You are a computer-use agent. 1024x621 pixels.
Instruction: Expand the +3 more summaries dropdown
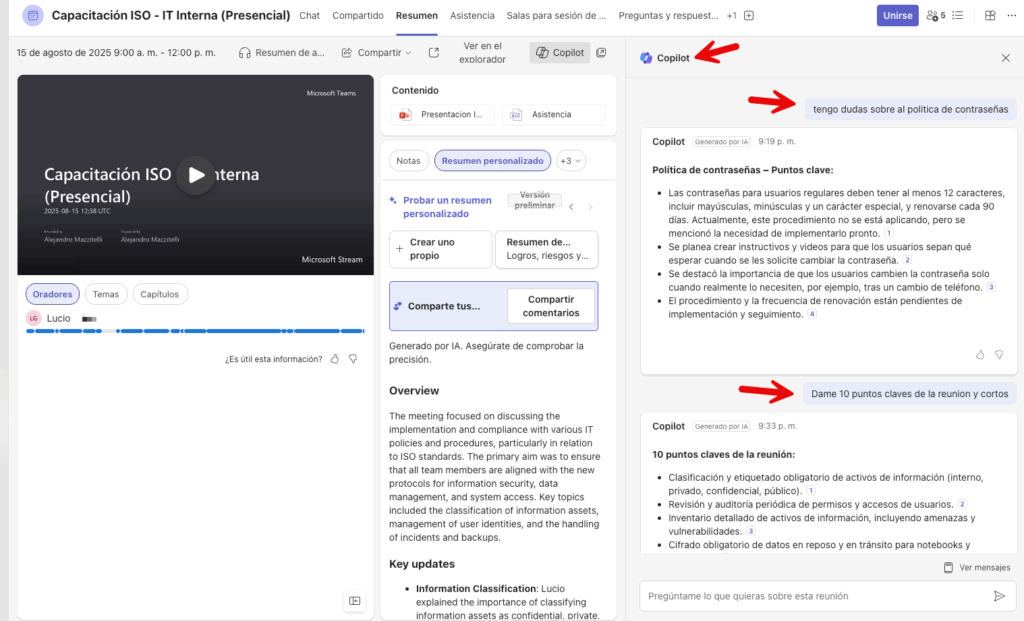tap(571, 160)
